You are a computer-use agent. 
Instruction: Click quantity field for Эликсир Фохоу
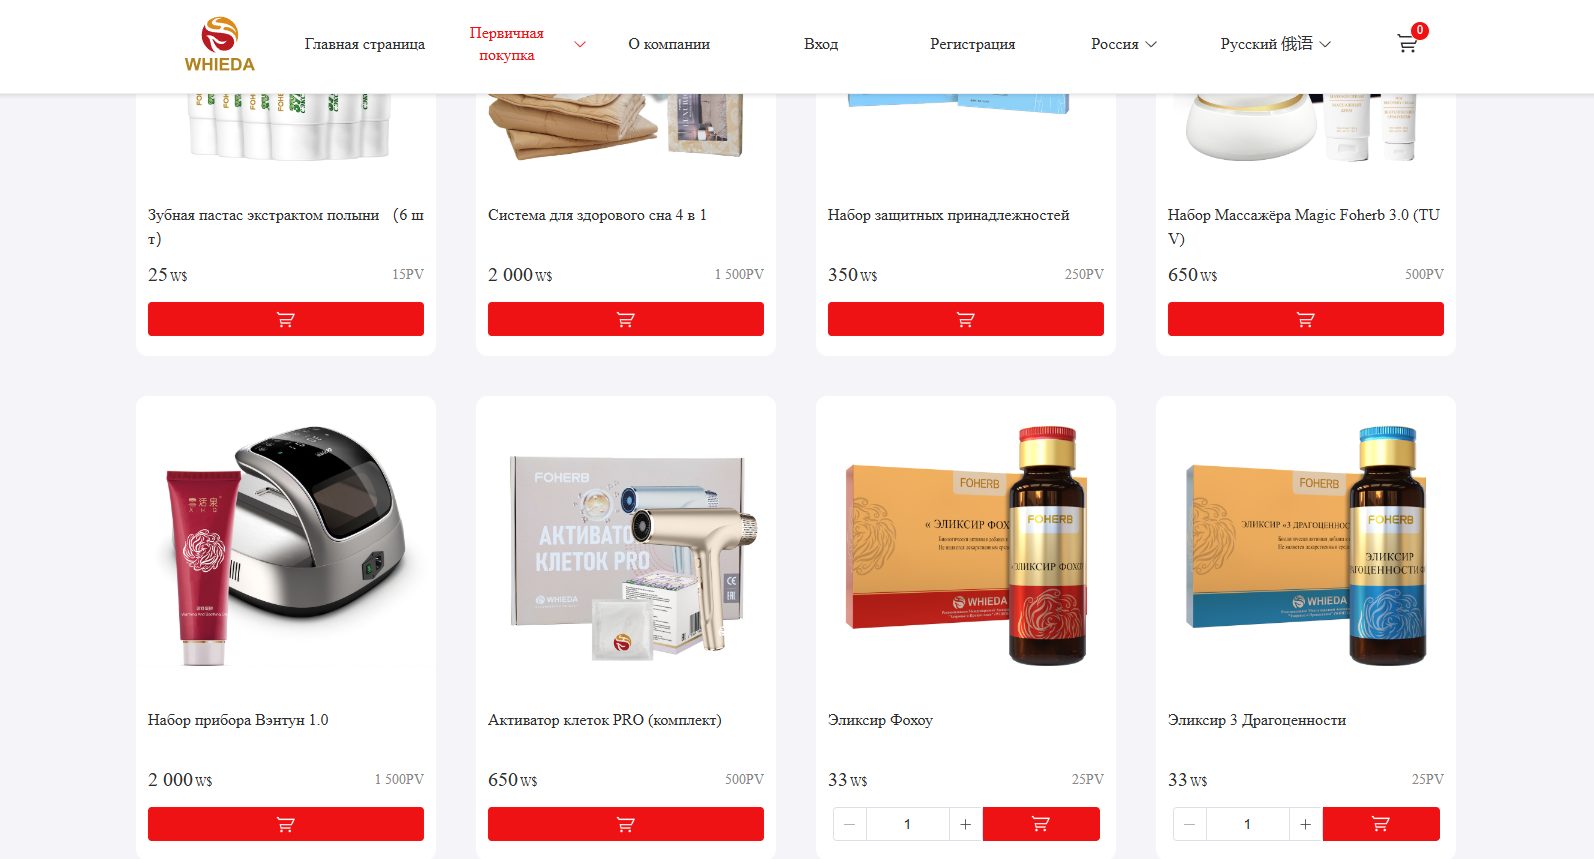(x=907, y=824)
